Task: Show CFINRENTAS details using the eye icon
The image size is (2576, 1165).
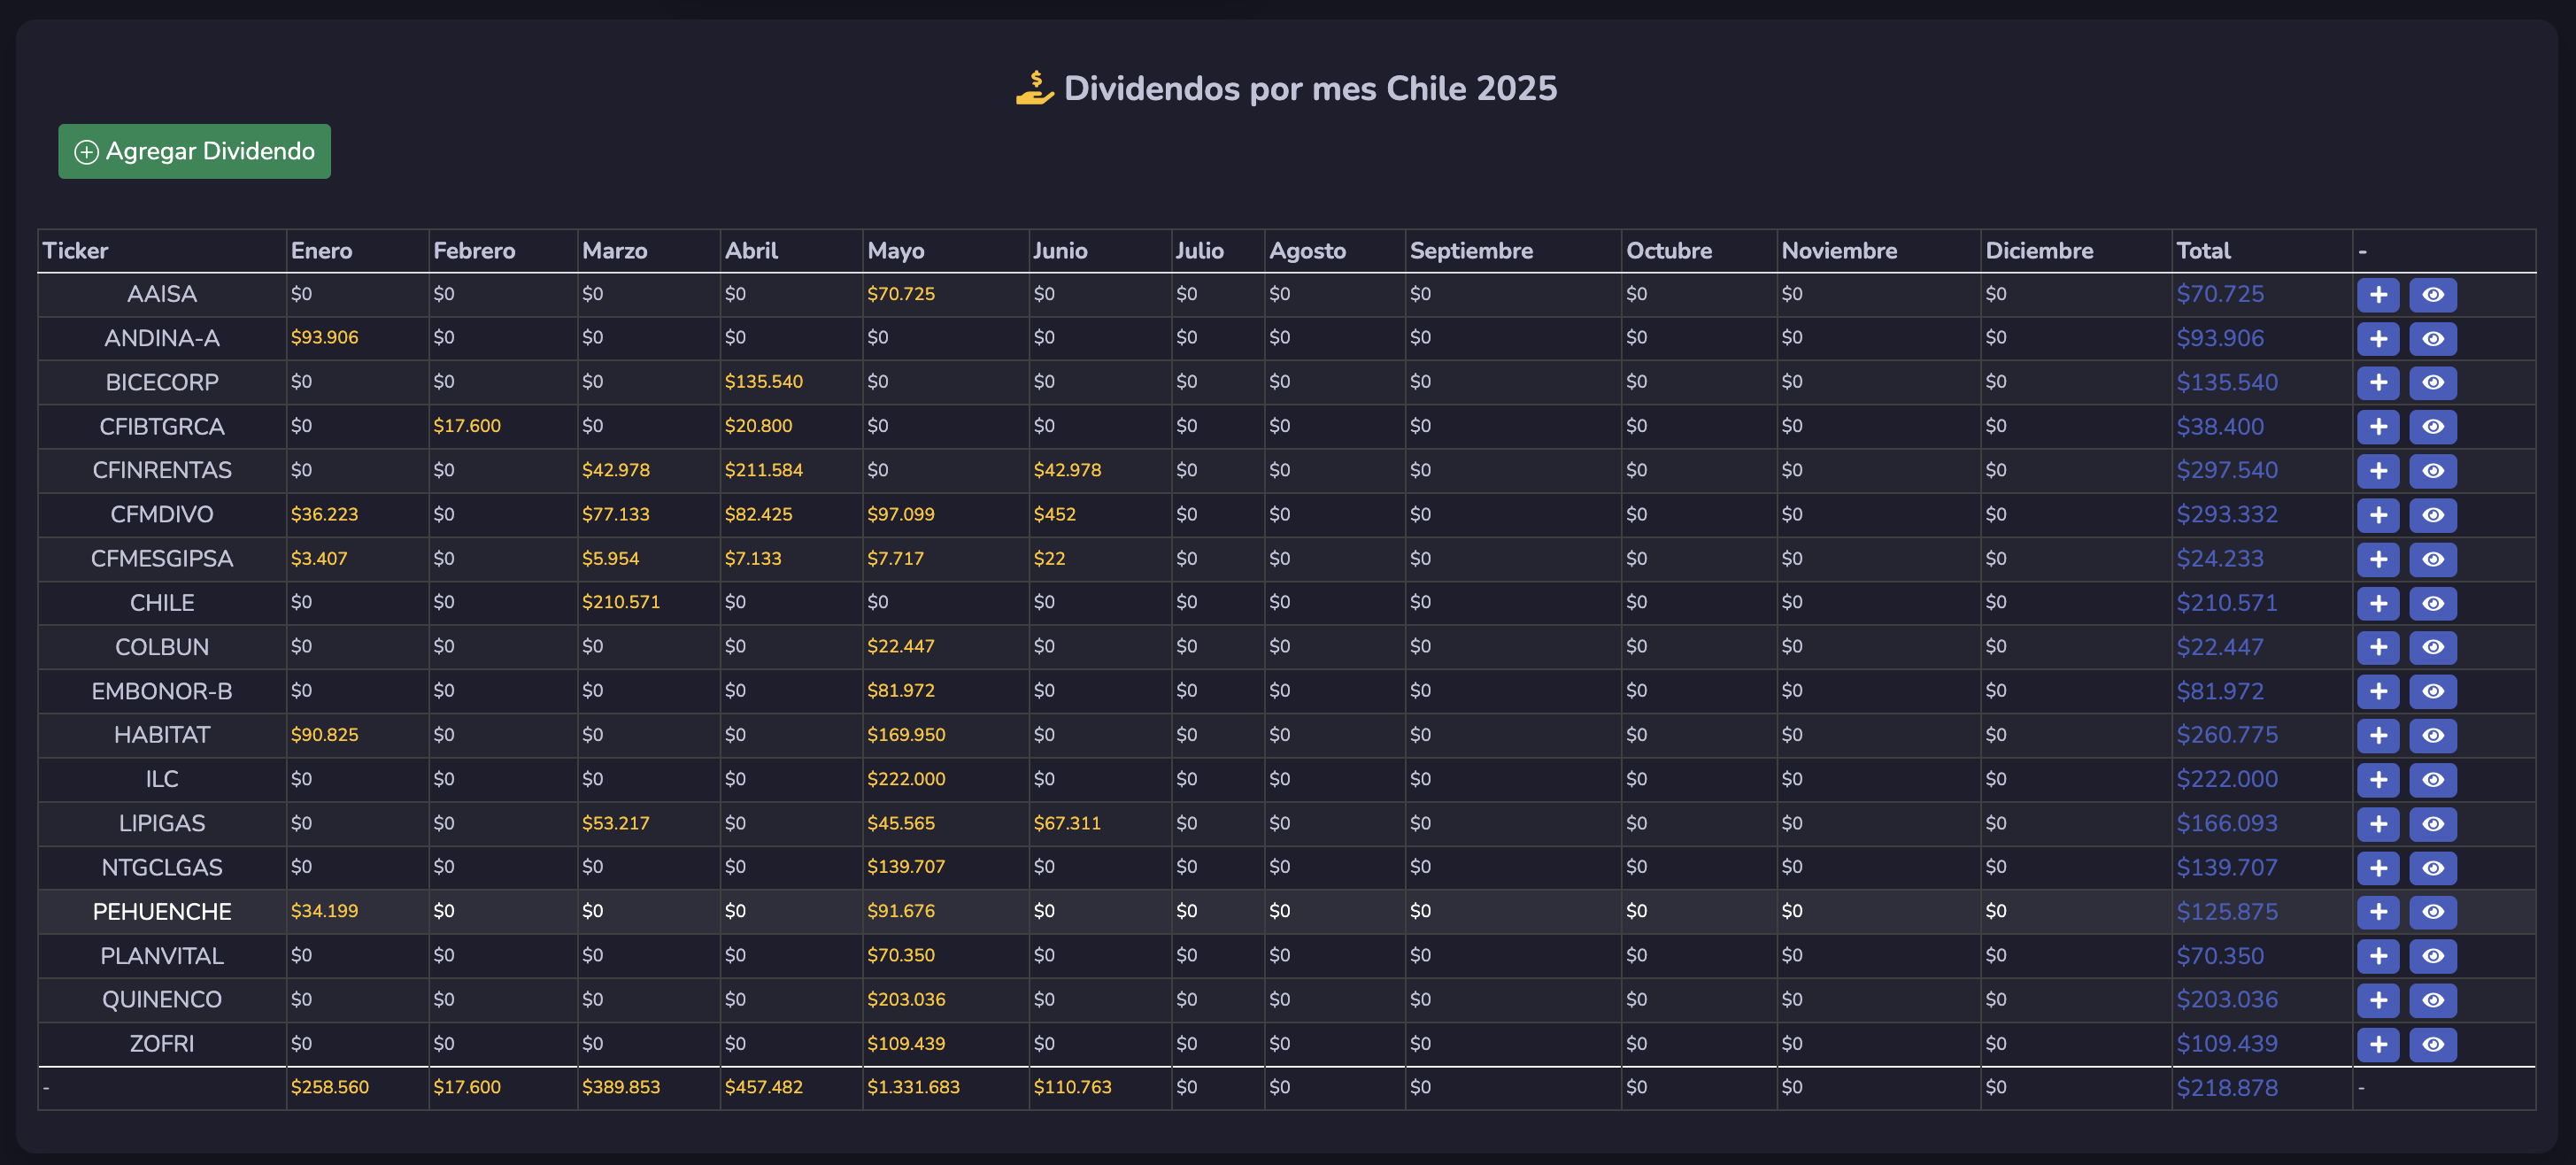Action: click(2432, 471)
